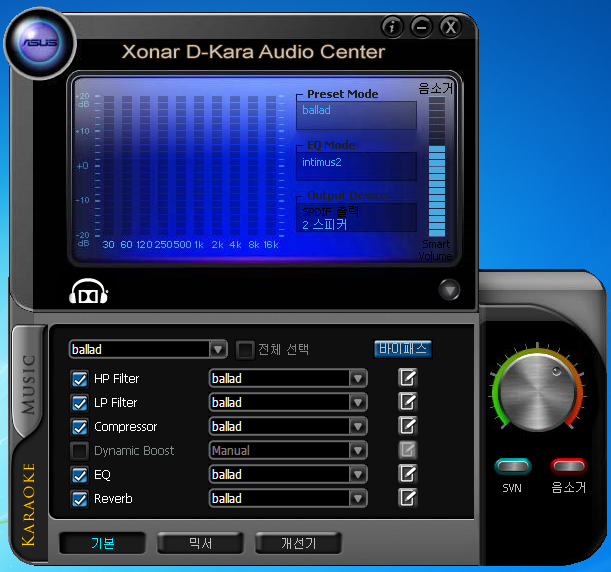Open the Compressor preset dropdown
This screenshot has width=611, height=572.
point(288,426)
